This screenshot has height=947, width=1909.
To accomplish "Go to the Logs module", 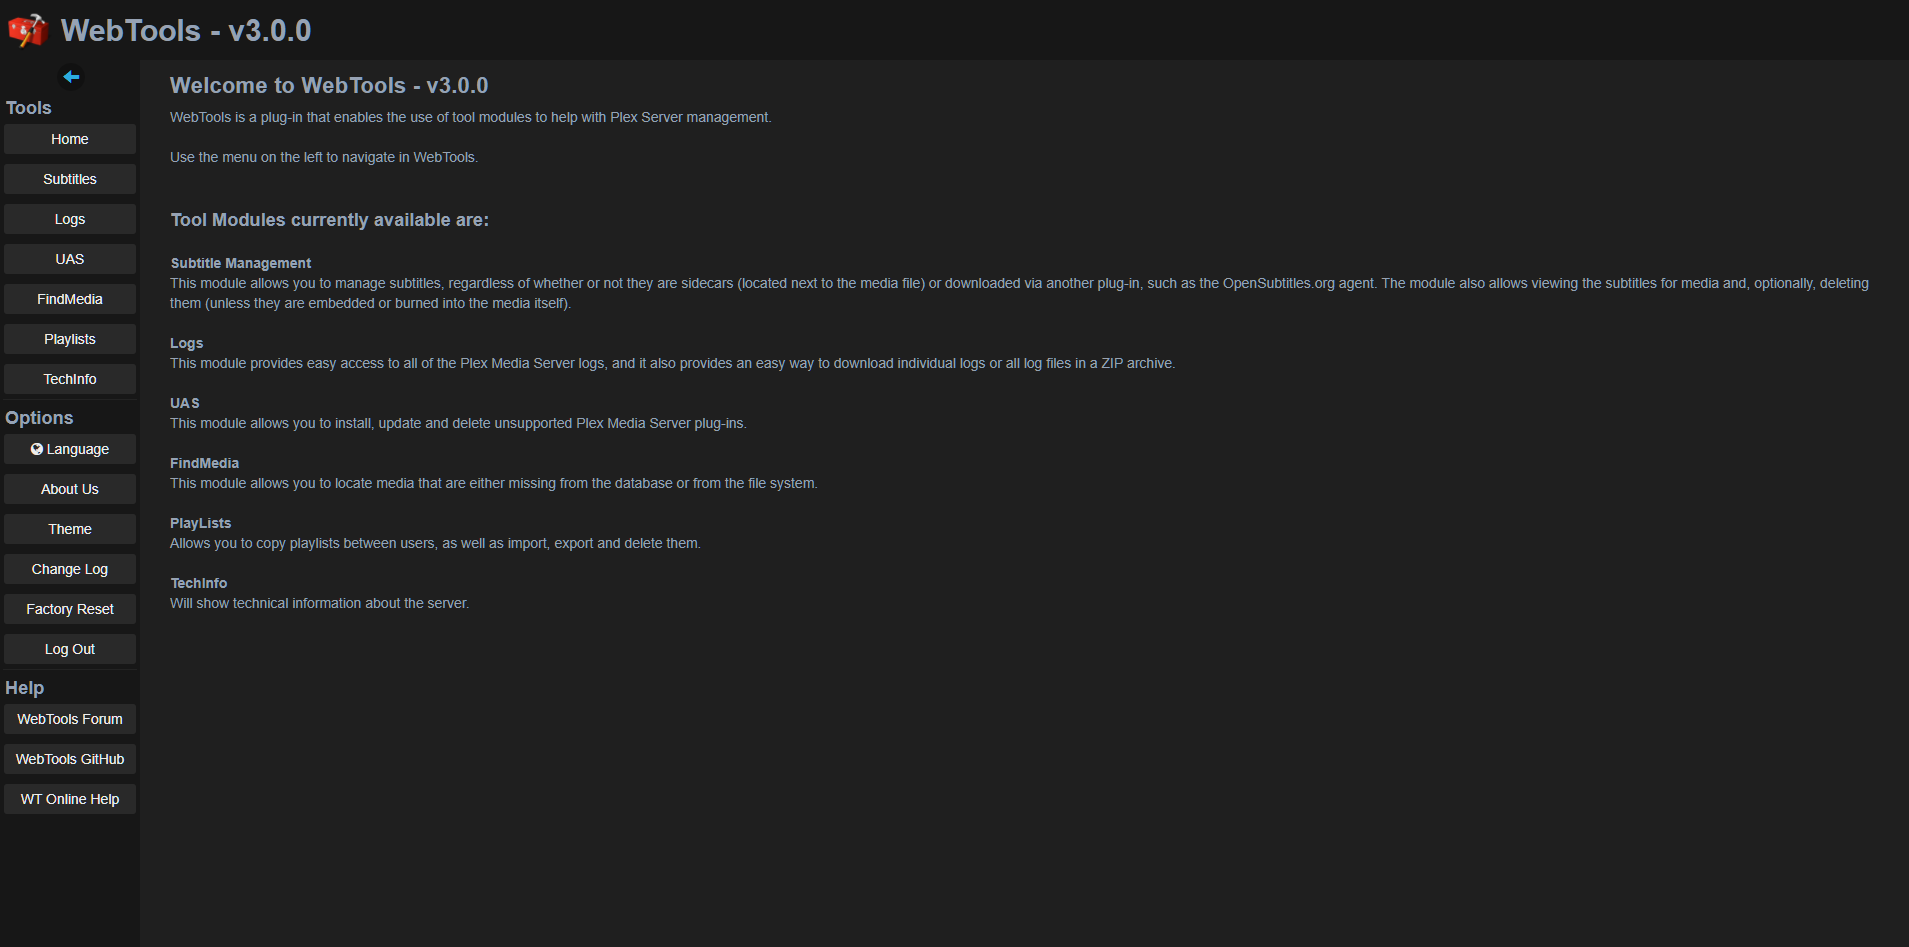I will click(x=70, y=219).
